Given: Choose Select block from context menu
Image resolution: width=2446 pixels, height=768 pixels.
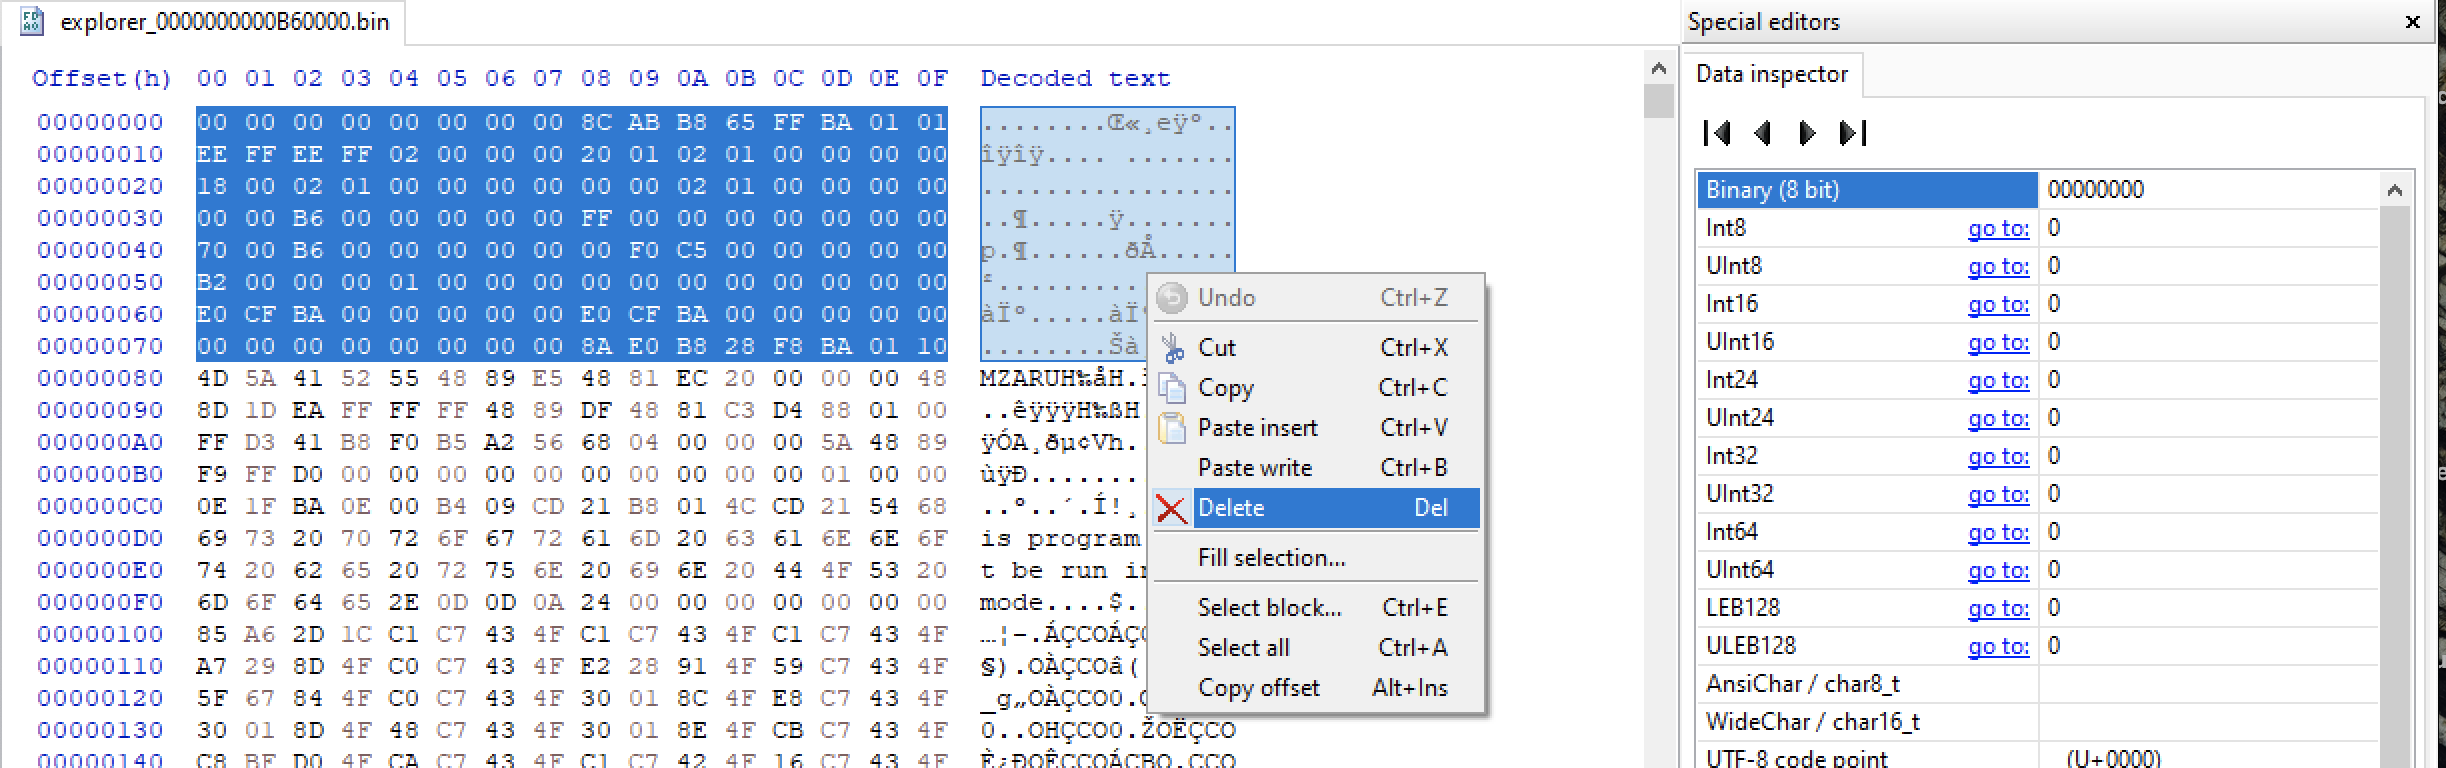Looking at the screenshot, I should click(1316, 608).
